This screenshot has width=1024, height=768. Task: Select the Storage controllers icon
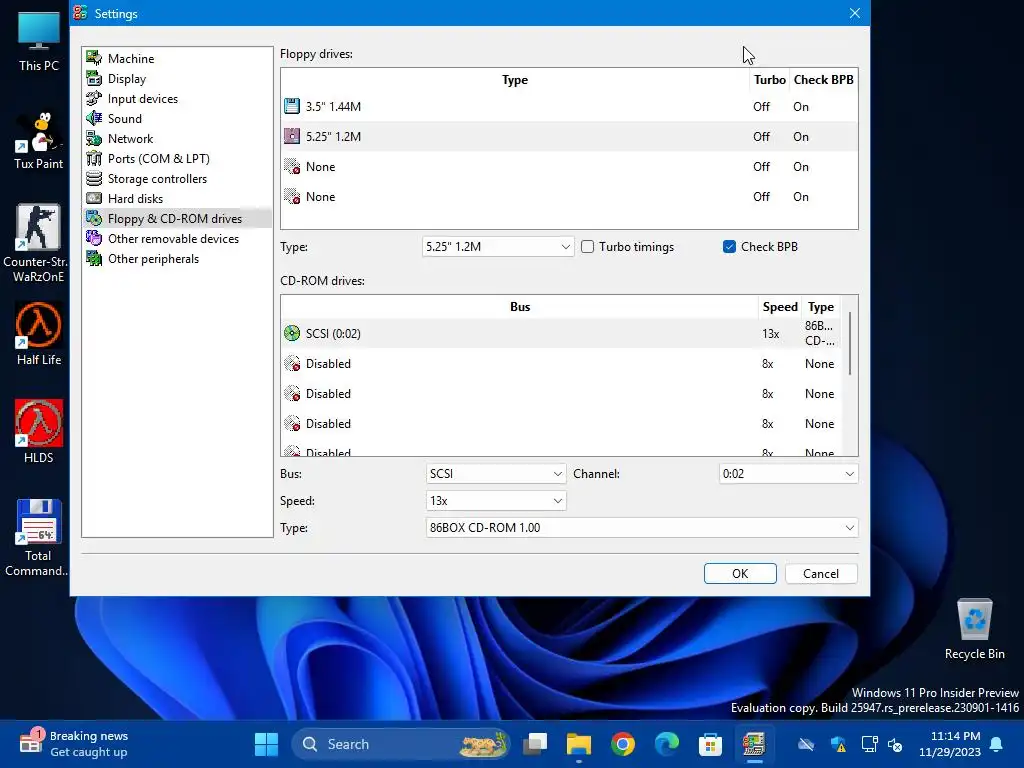94,178
